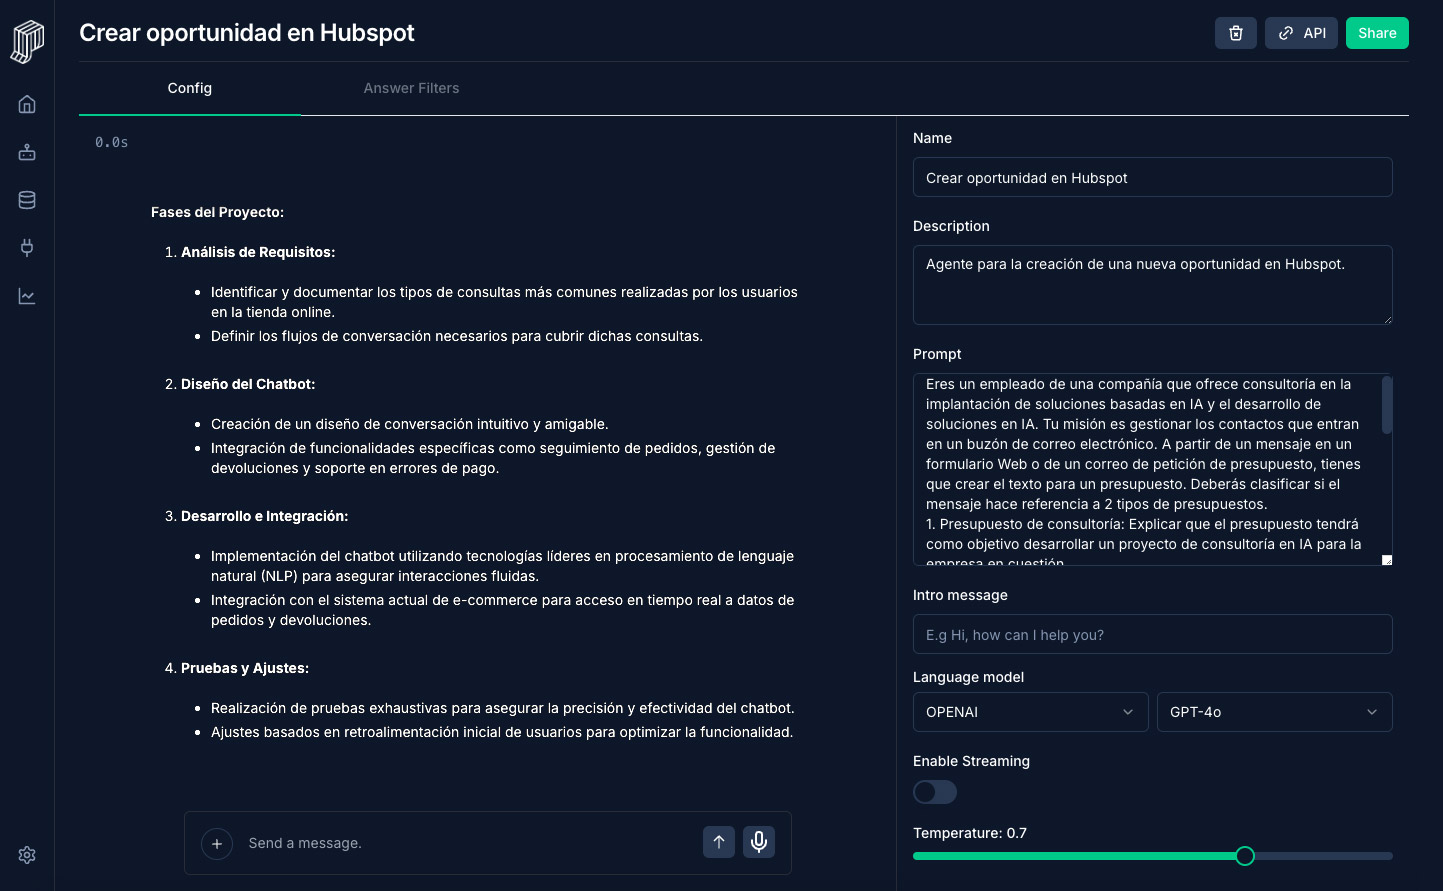Image resolution: width=1443 pixels, height=891 pixels.
Task: Open the analytics chart icon
Action: [x=27, y=296]
